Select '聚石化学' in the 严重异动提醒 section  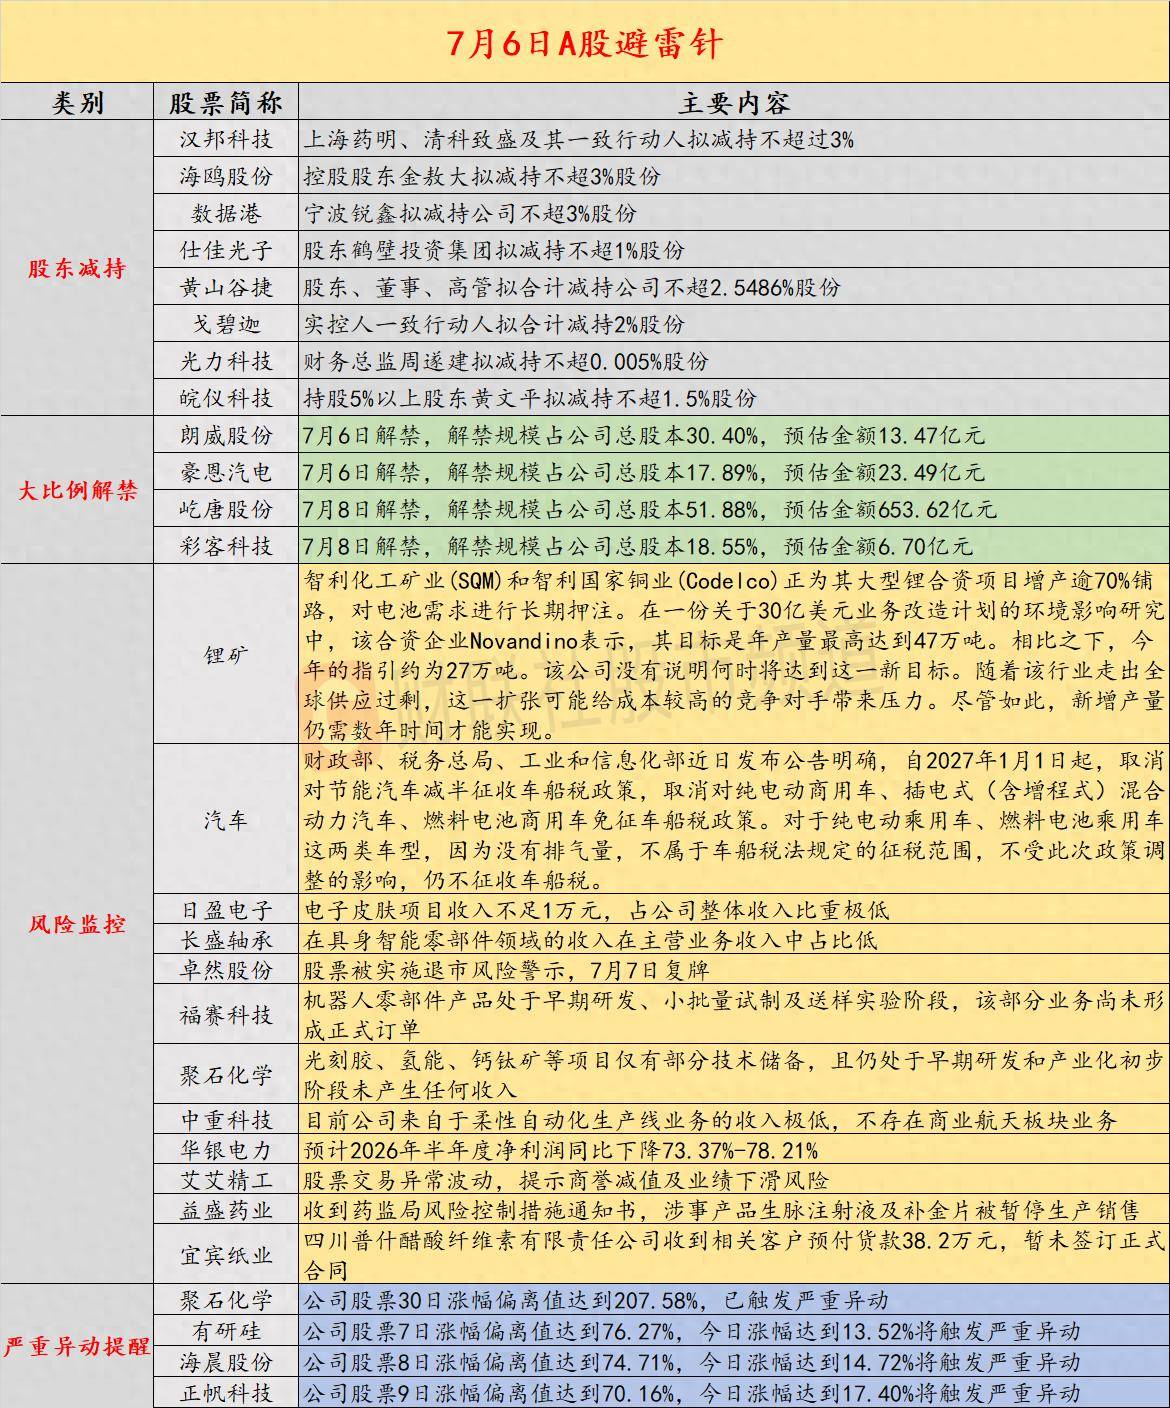[x=226, y=1301]
